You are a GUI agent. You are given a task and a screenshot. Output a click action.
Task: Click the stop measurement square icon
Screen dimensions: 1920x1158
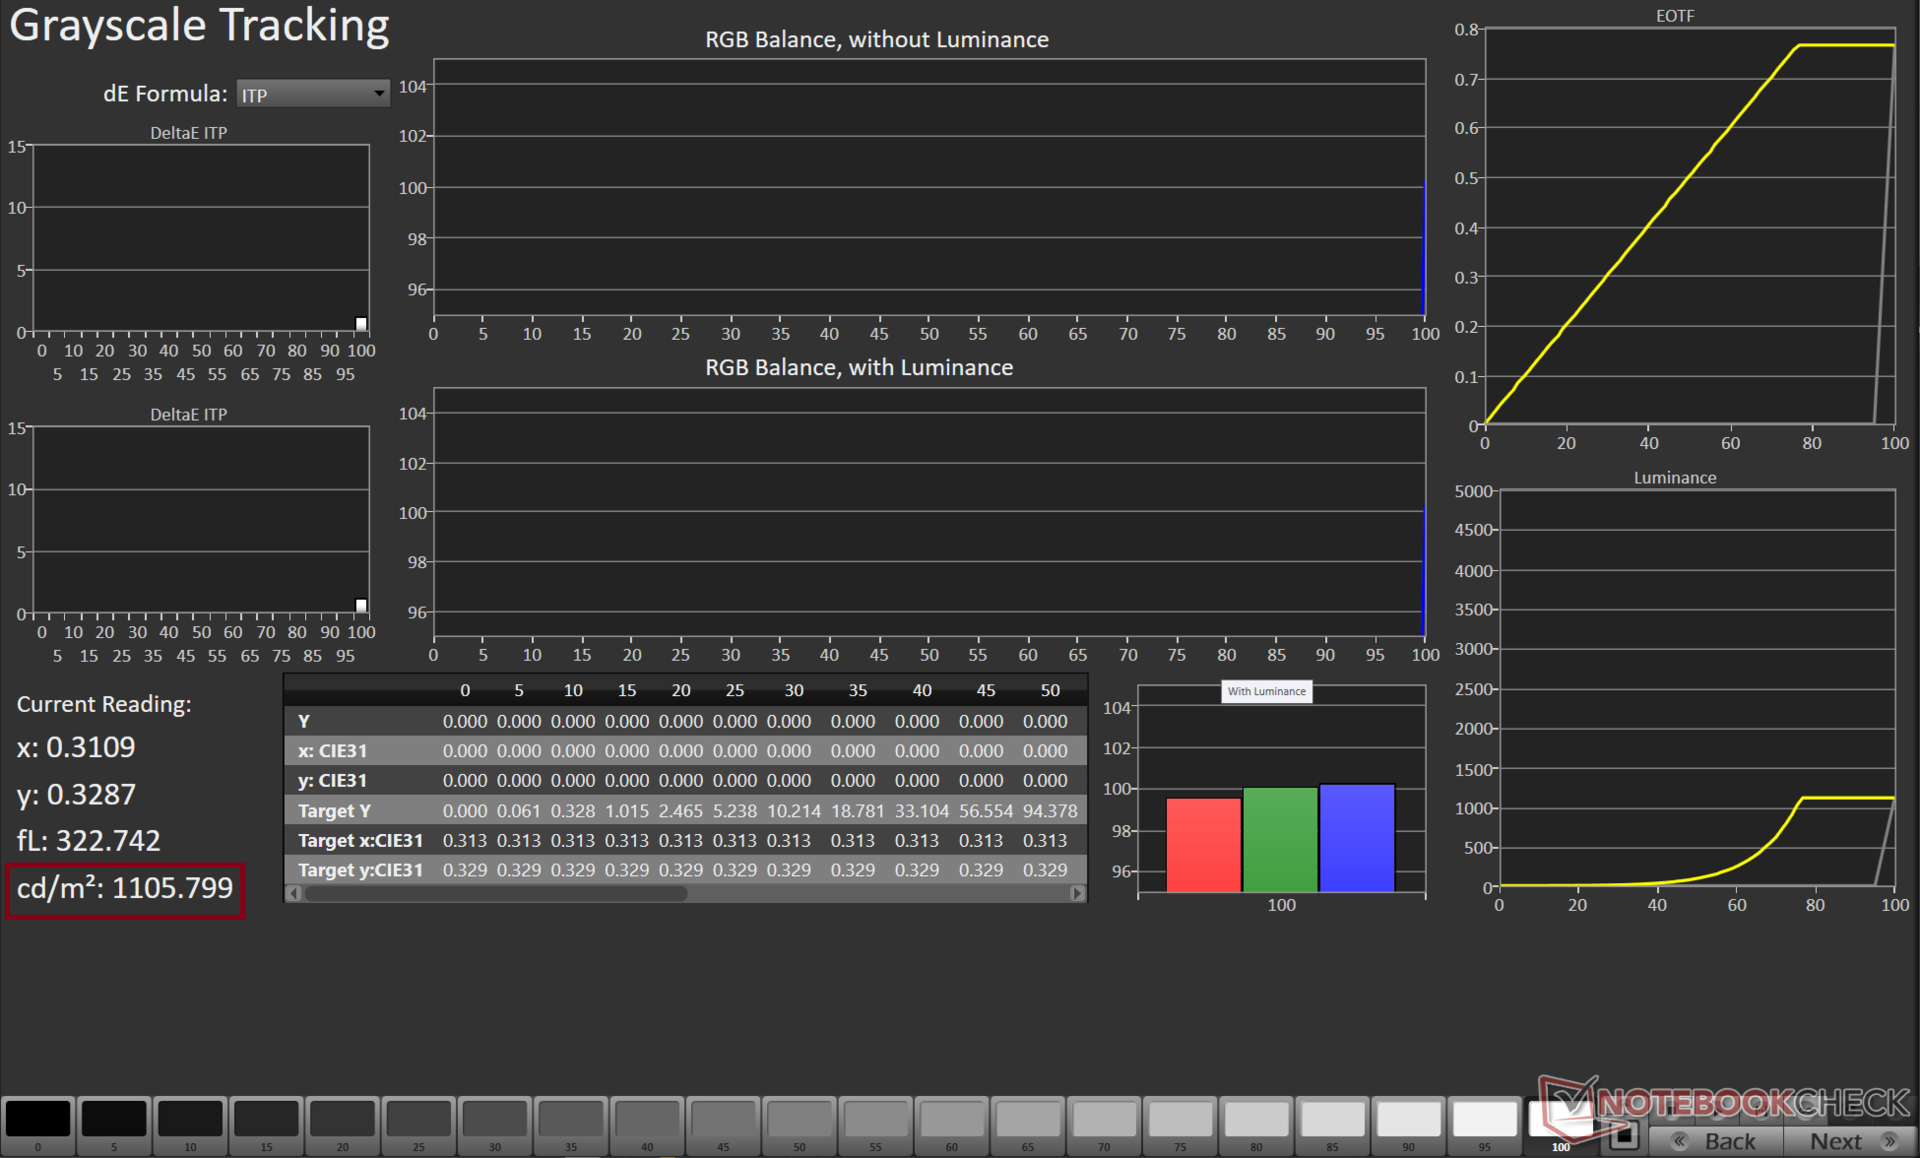pyautogui.click(x=1624, y=1136)
